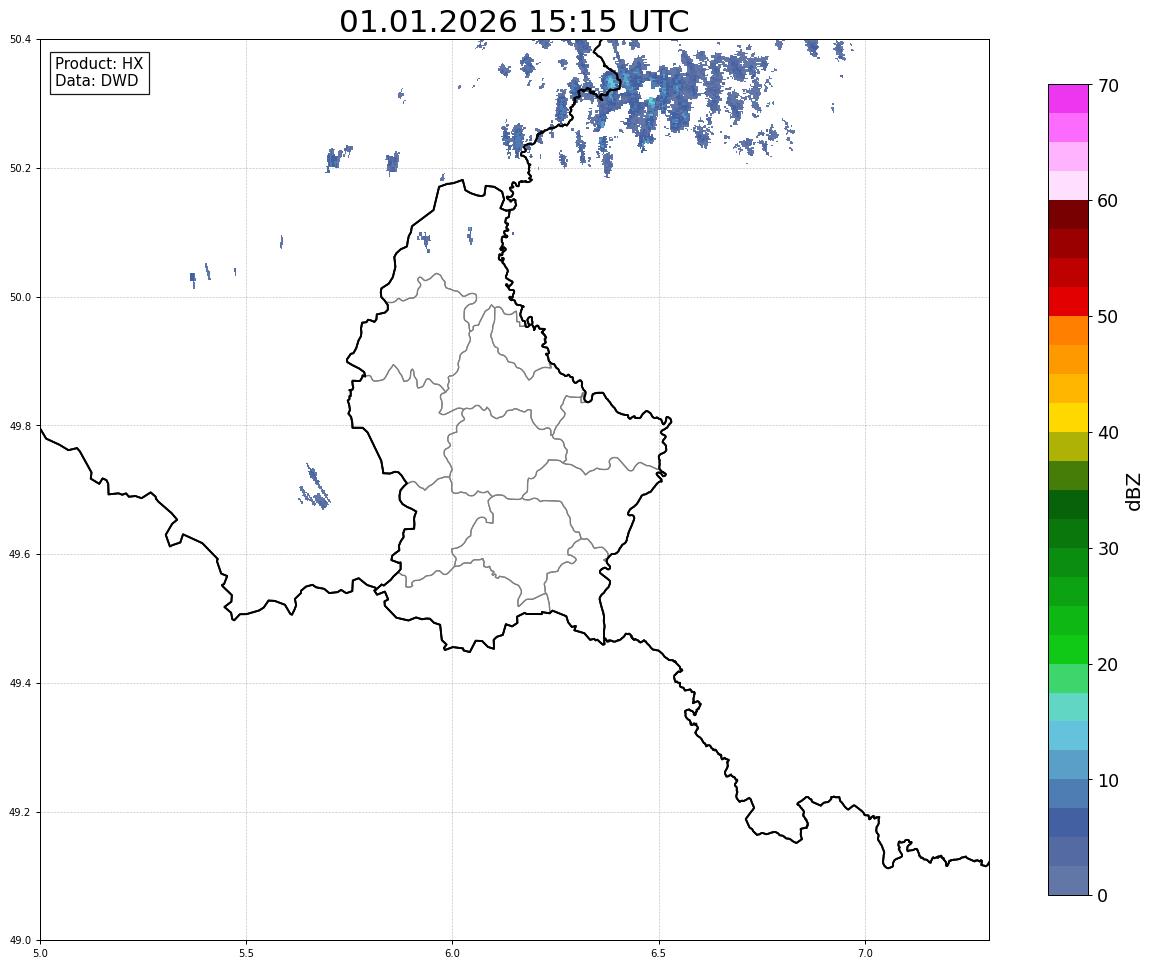
Task: Click the latitude axis label 50.4
Action: point(20,40)
